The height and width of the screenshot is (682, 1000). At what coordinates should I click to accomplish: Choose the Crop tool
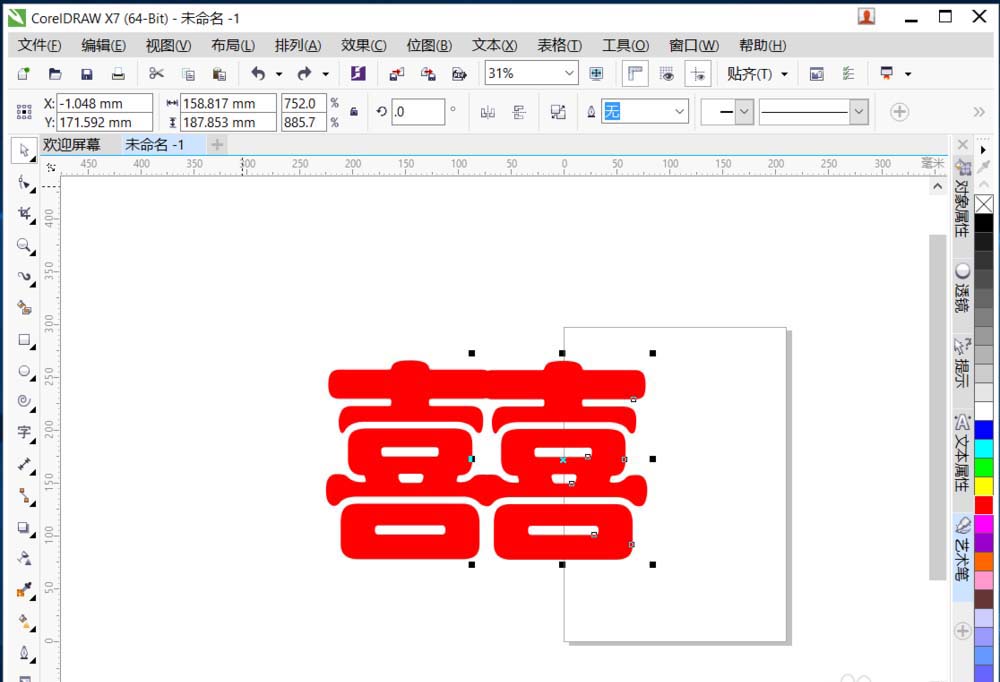point(24,214)
